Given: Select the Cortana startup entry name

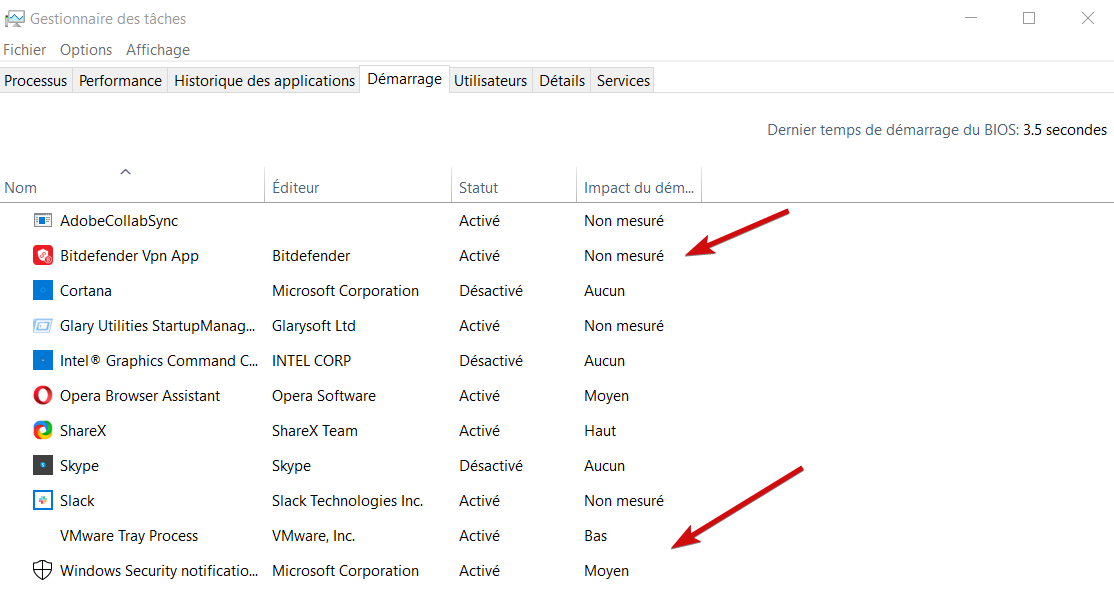Looking at the screenshot, I should click(x=85, y=290).
